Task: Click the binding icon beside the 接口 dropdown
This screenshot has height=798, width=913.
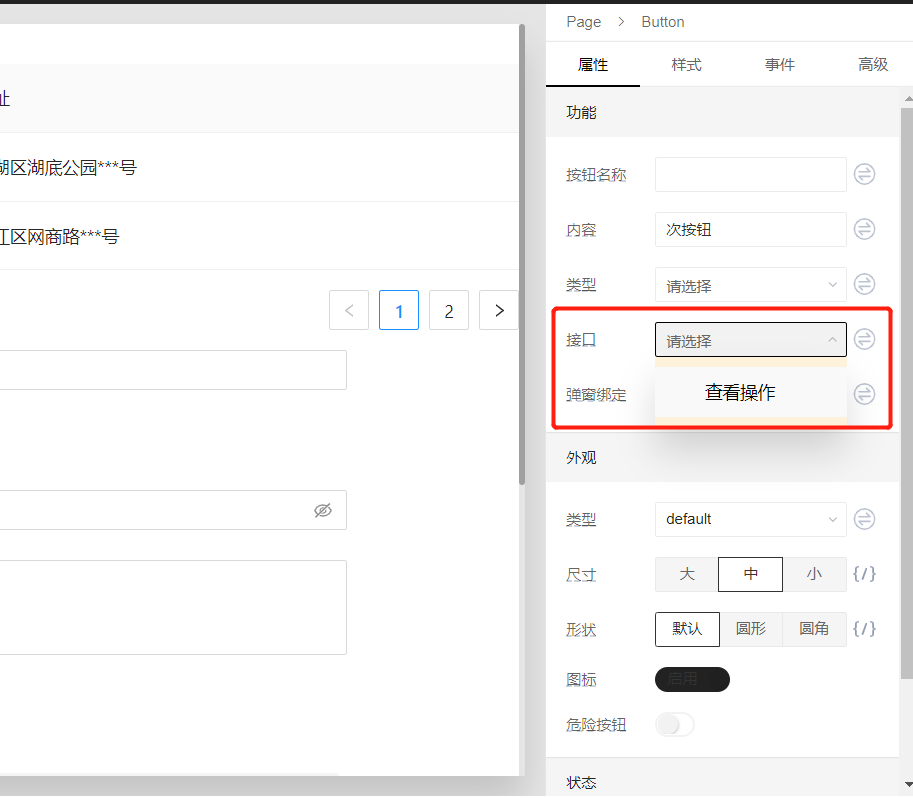Action: pyautogui.click(x=864, y=339)
